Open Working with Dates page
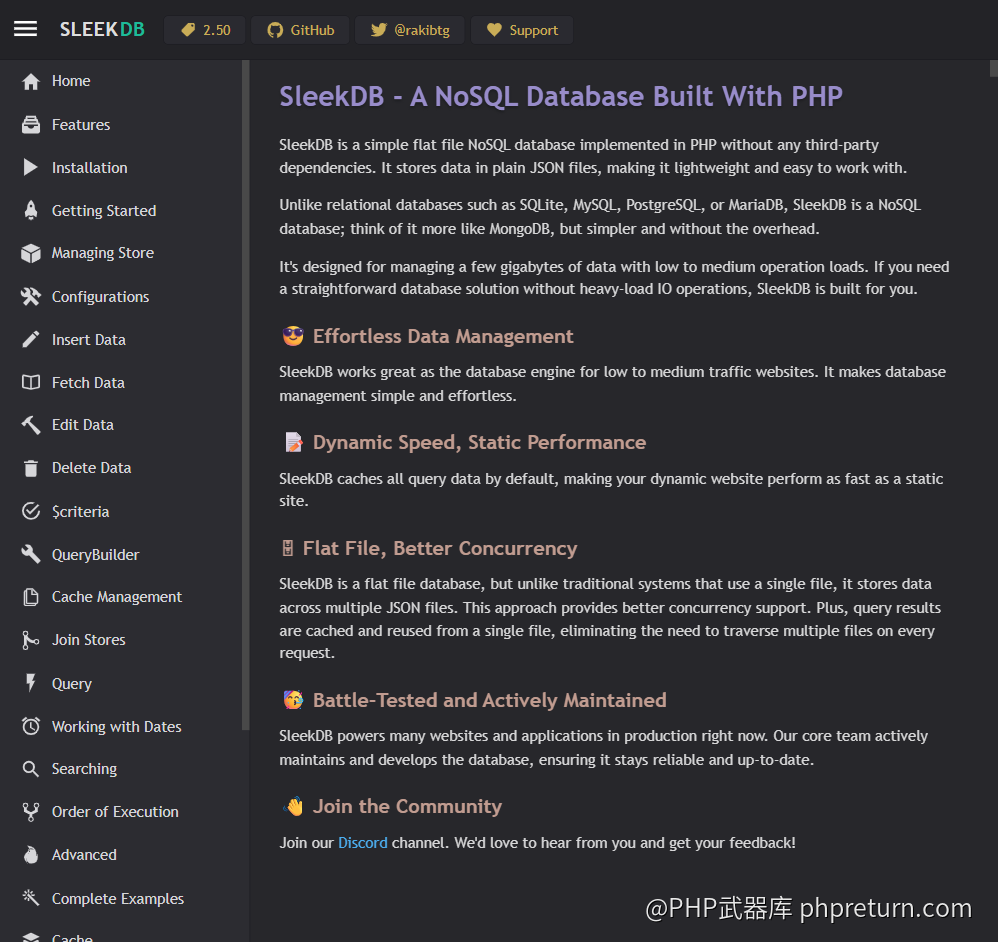Screen dimensions: 998x942 116,727
